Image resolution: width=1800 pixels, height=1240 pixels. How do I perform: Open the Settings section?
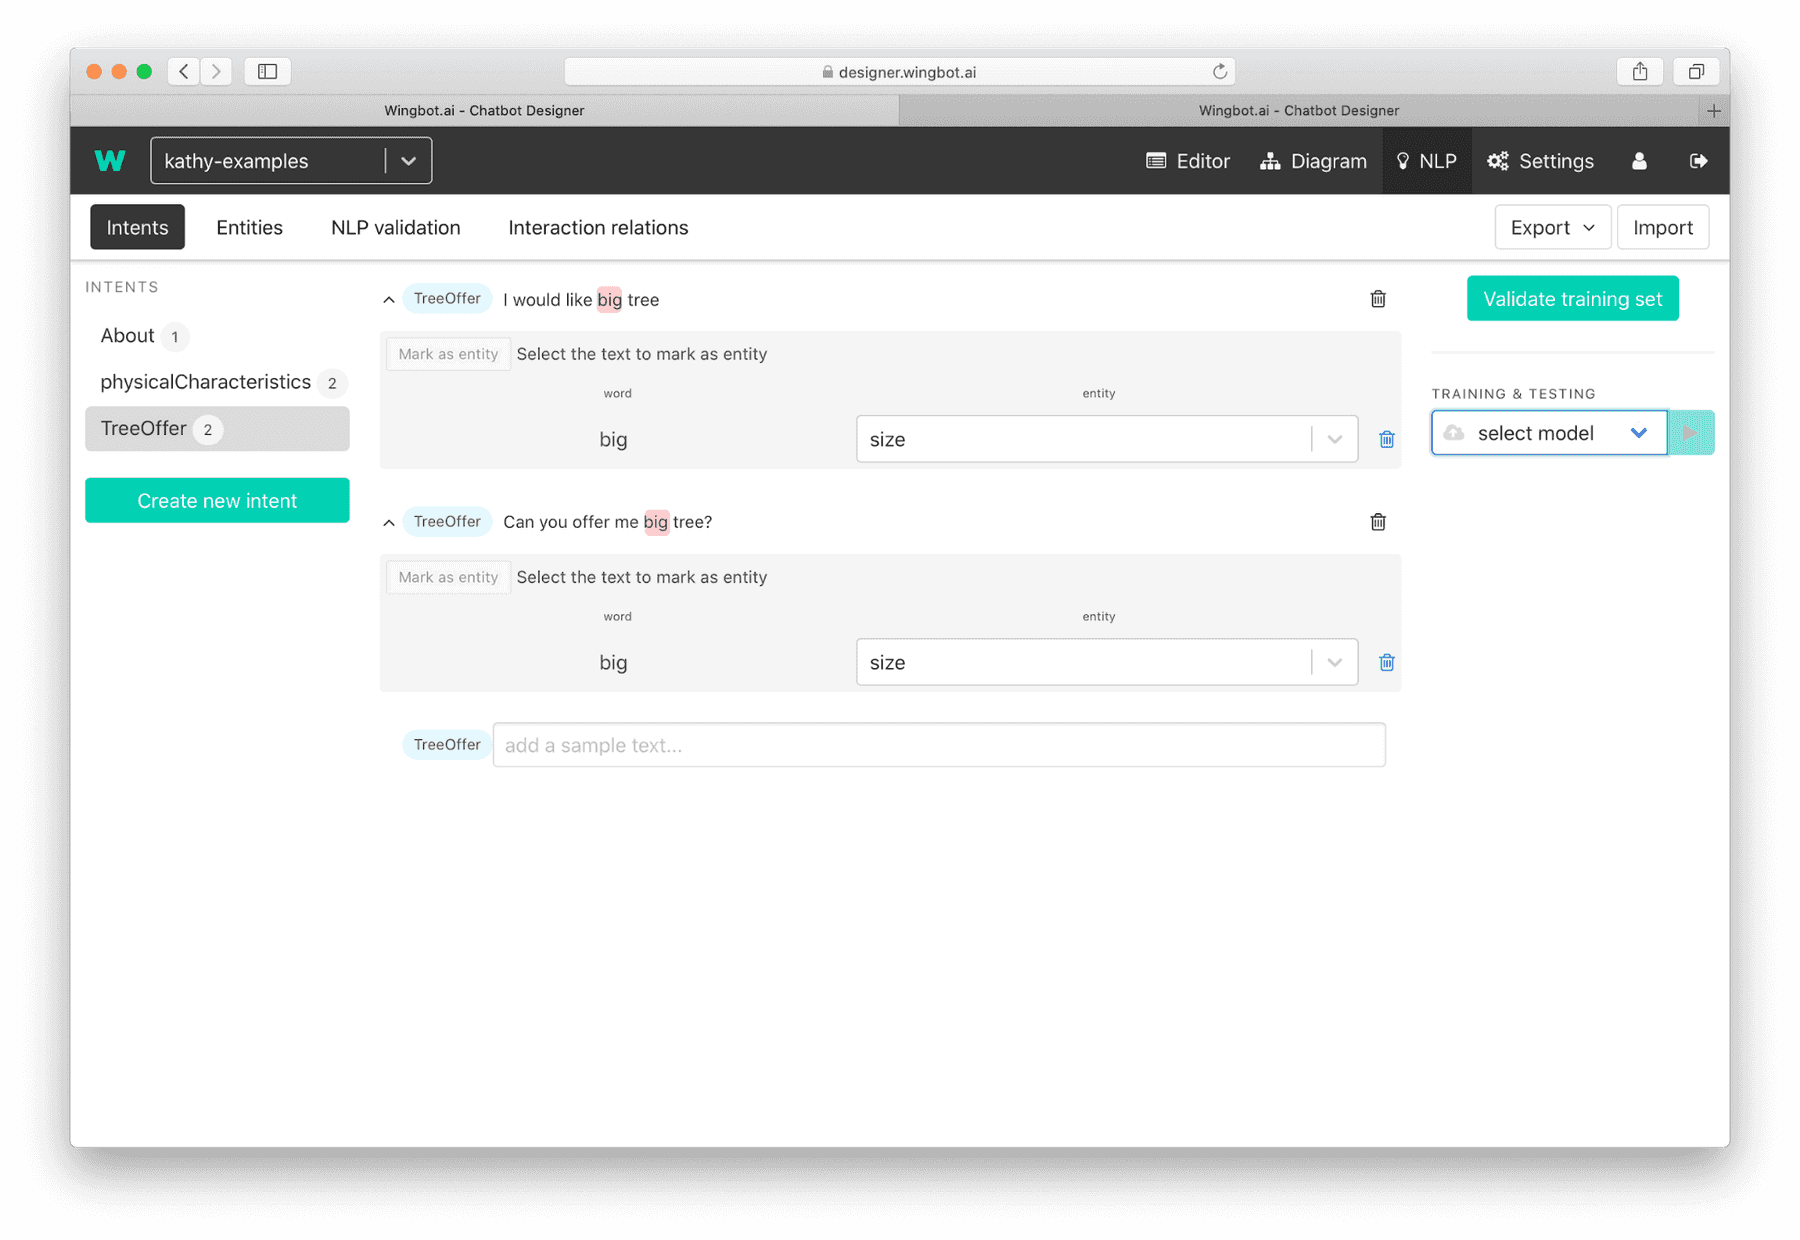click(1540, 160)
